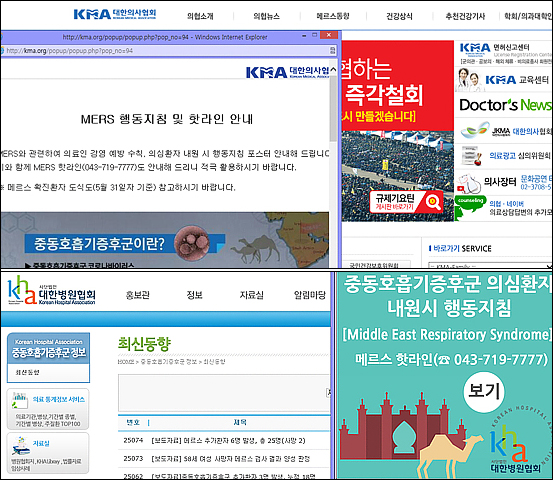
Task: Click the compatibility icon in the popup address bar
Action: pos(332,51)
